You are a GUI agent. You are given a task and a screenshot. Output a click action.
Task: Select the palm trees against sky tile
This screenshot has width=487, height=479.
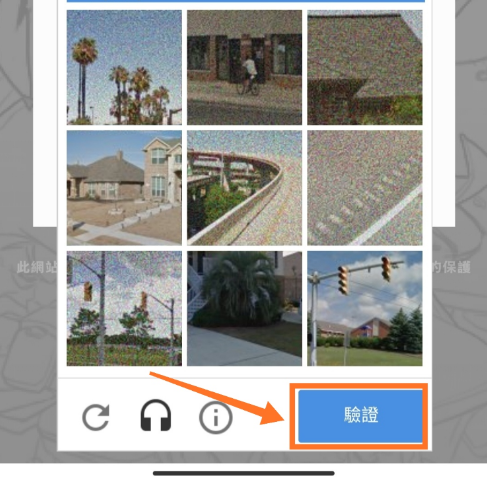124,67
